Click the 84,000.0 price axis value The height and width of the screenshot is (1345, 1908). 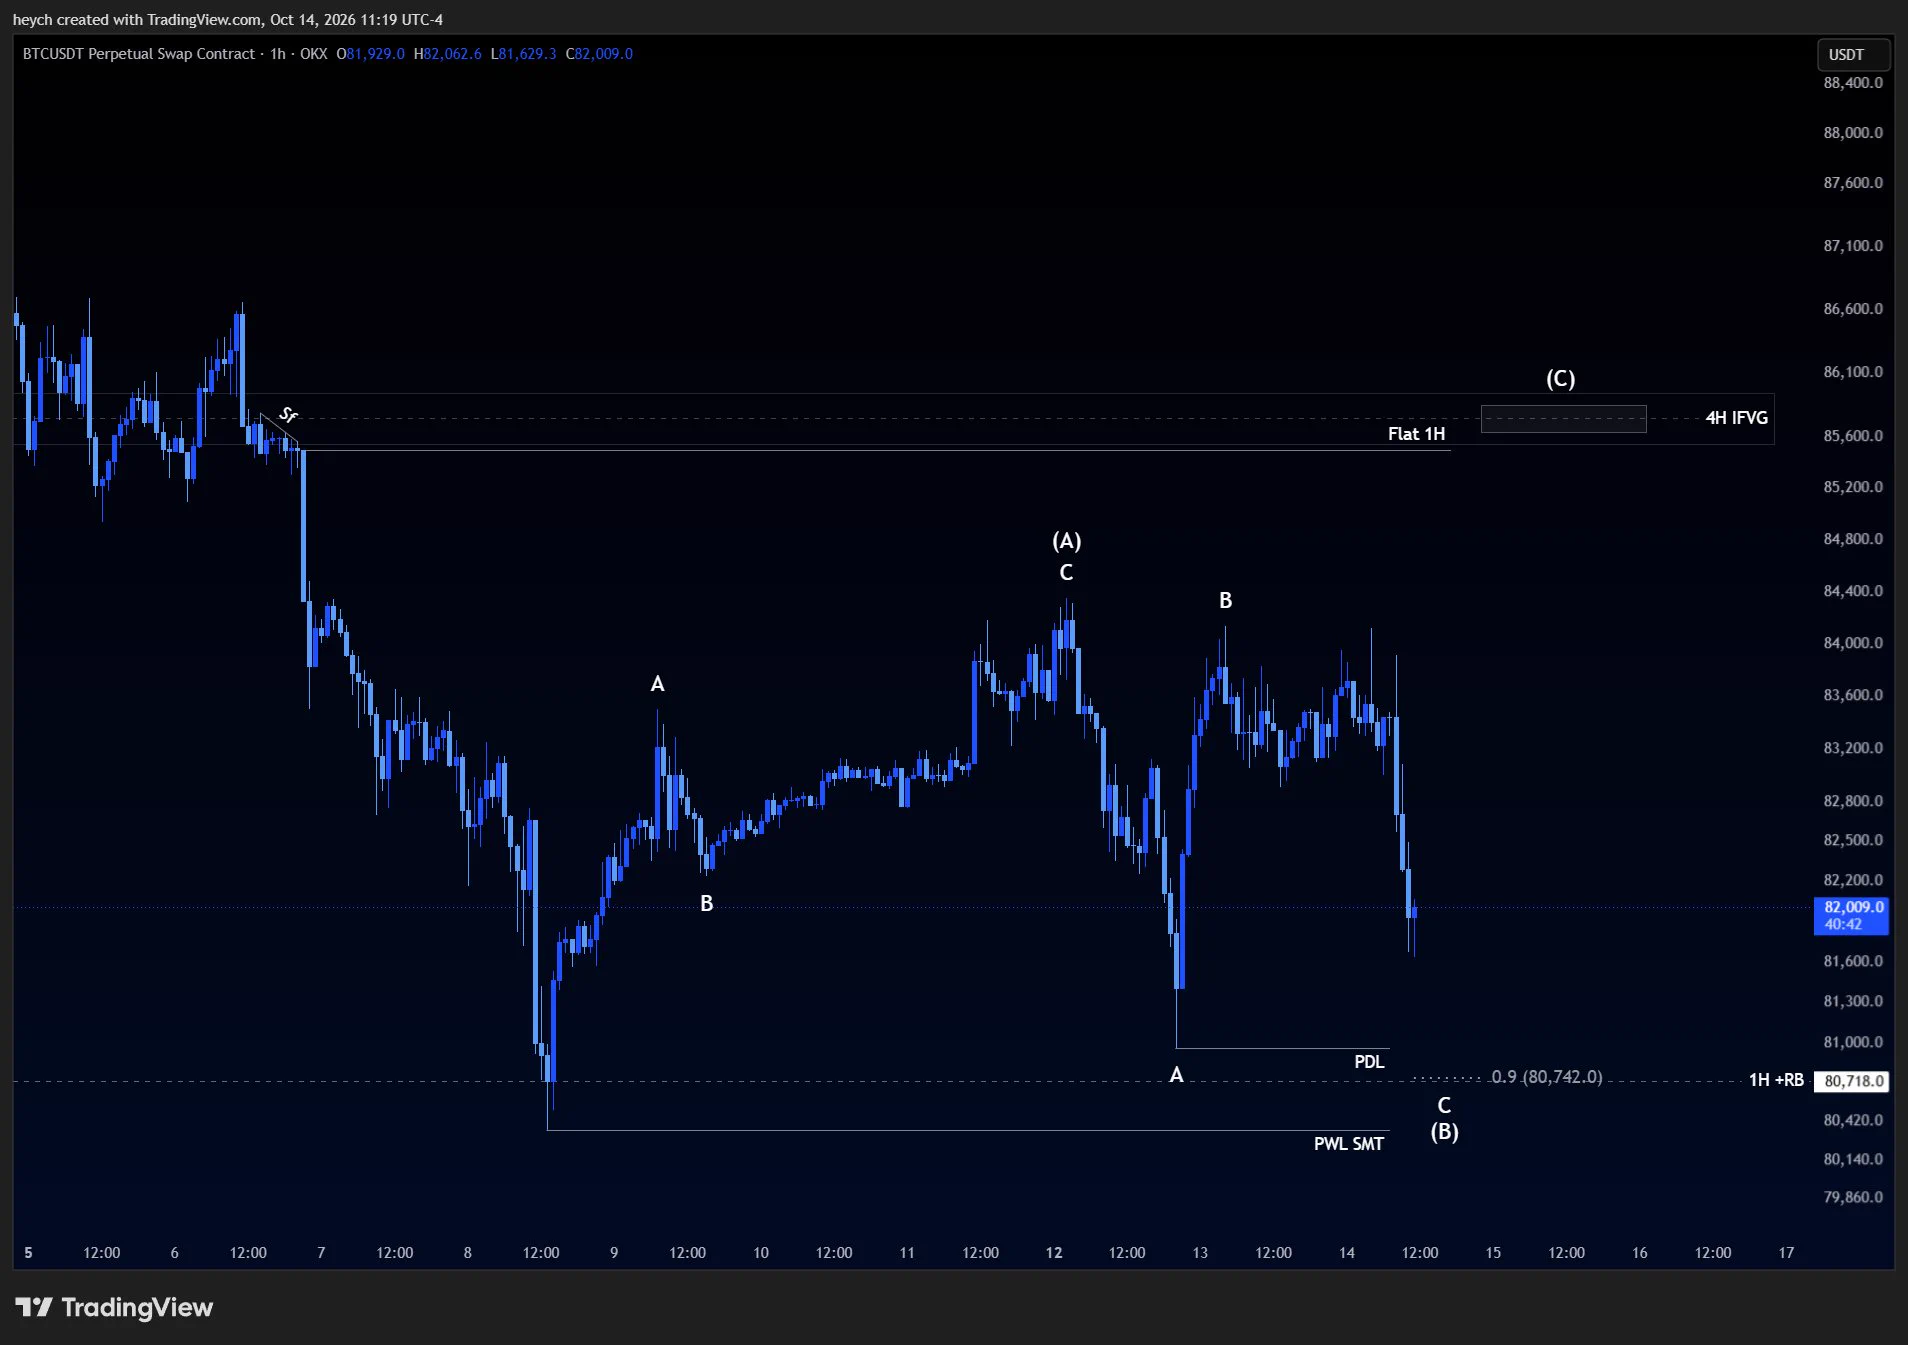pyautogui.click(x=1852, y=643)
